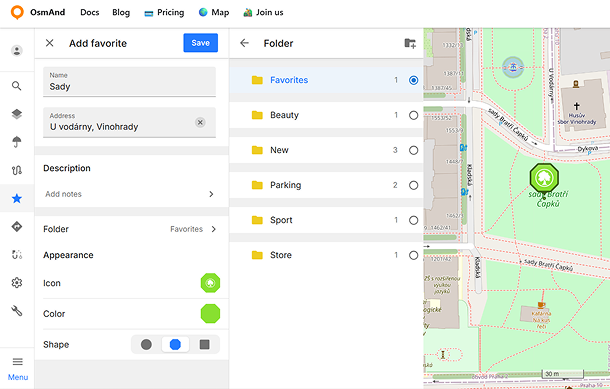The width and height of the screenshot is (610, 389).
Task: Open Map in top navigation
Action: click(214, 12)
